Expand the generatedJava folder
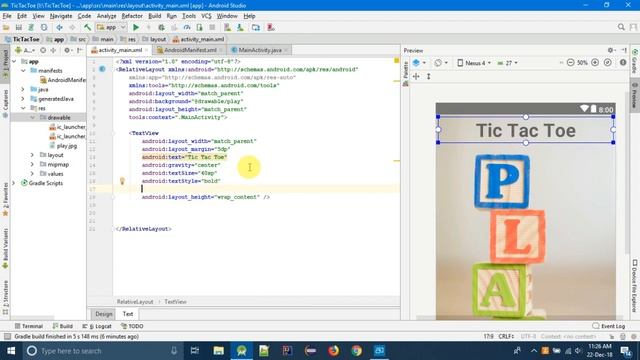This screenshot has height=360, width=640. 23,98
